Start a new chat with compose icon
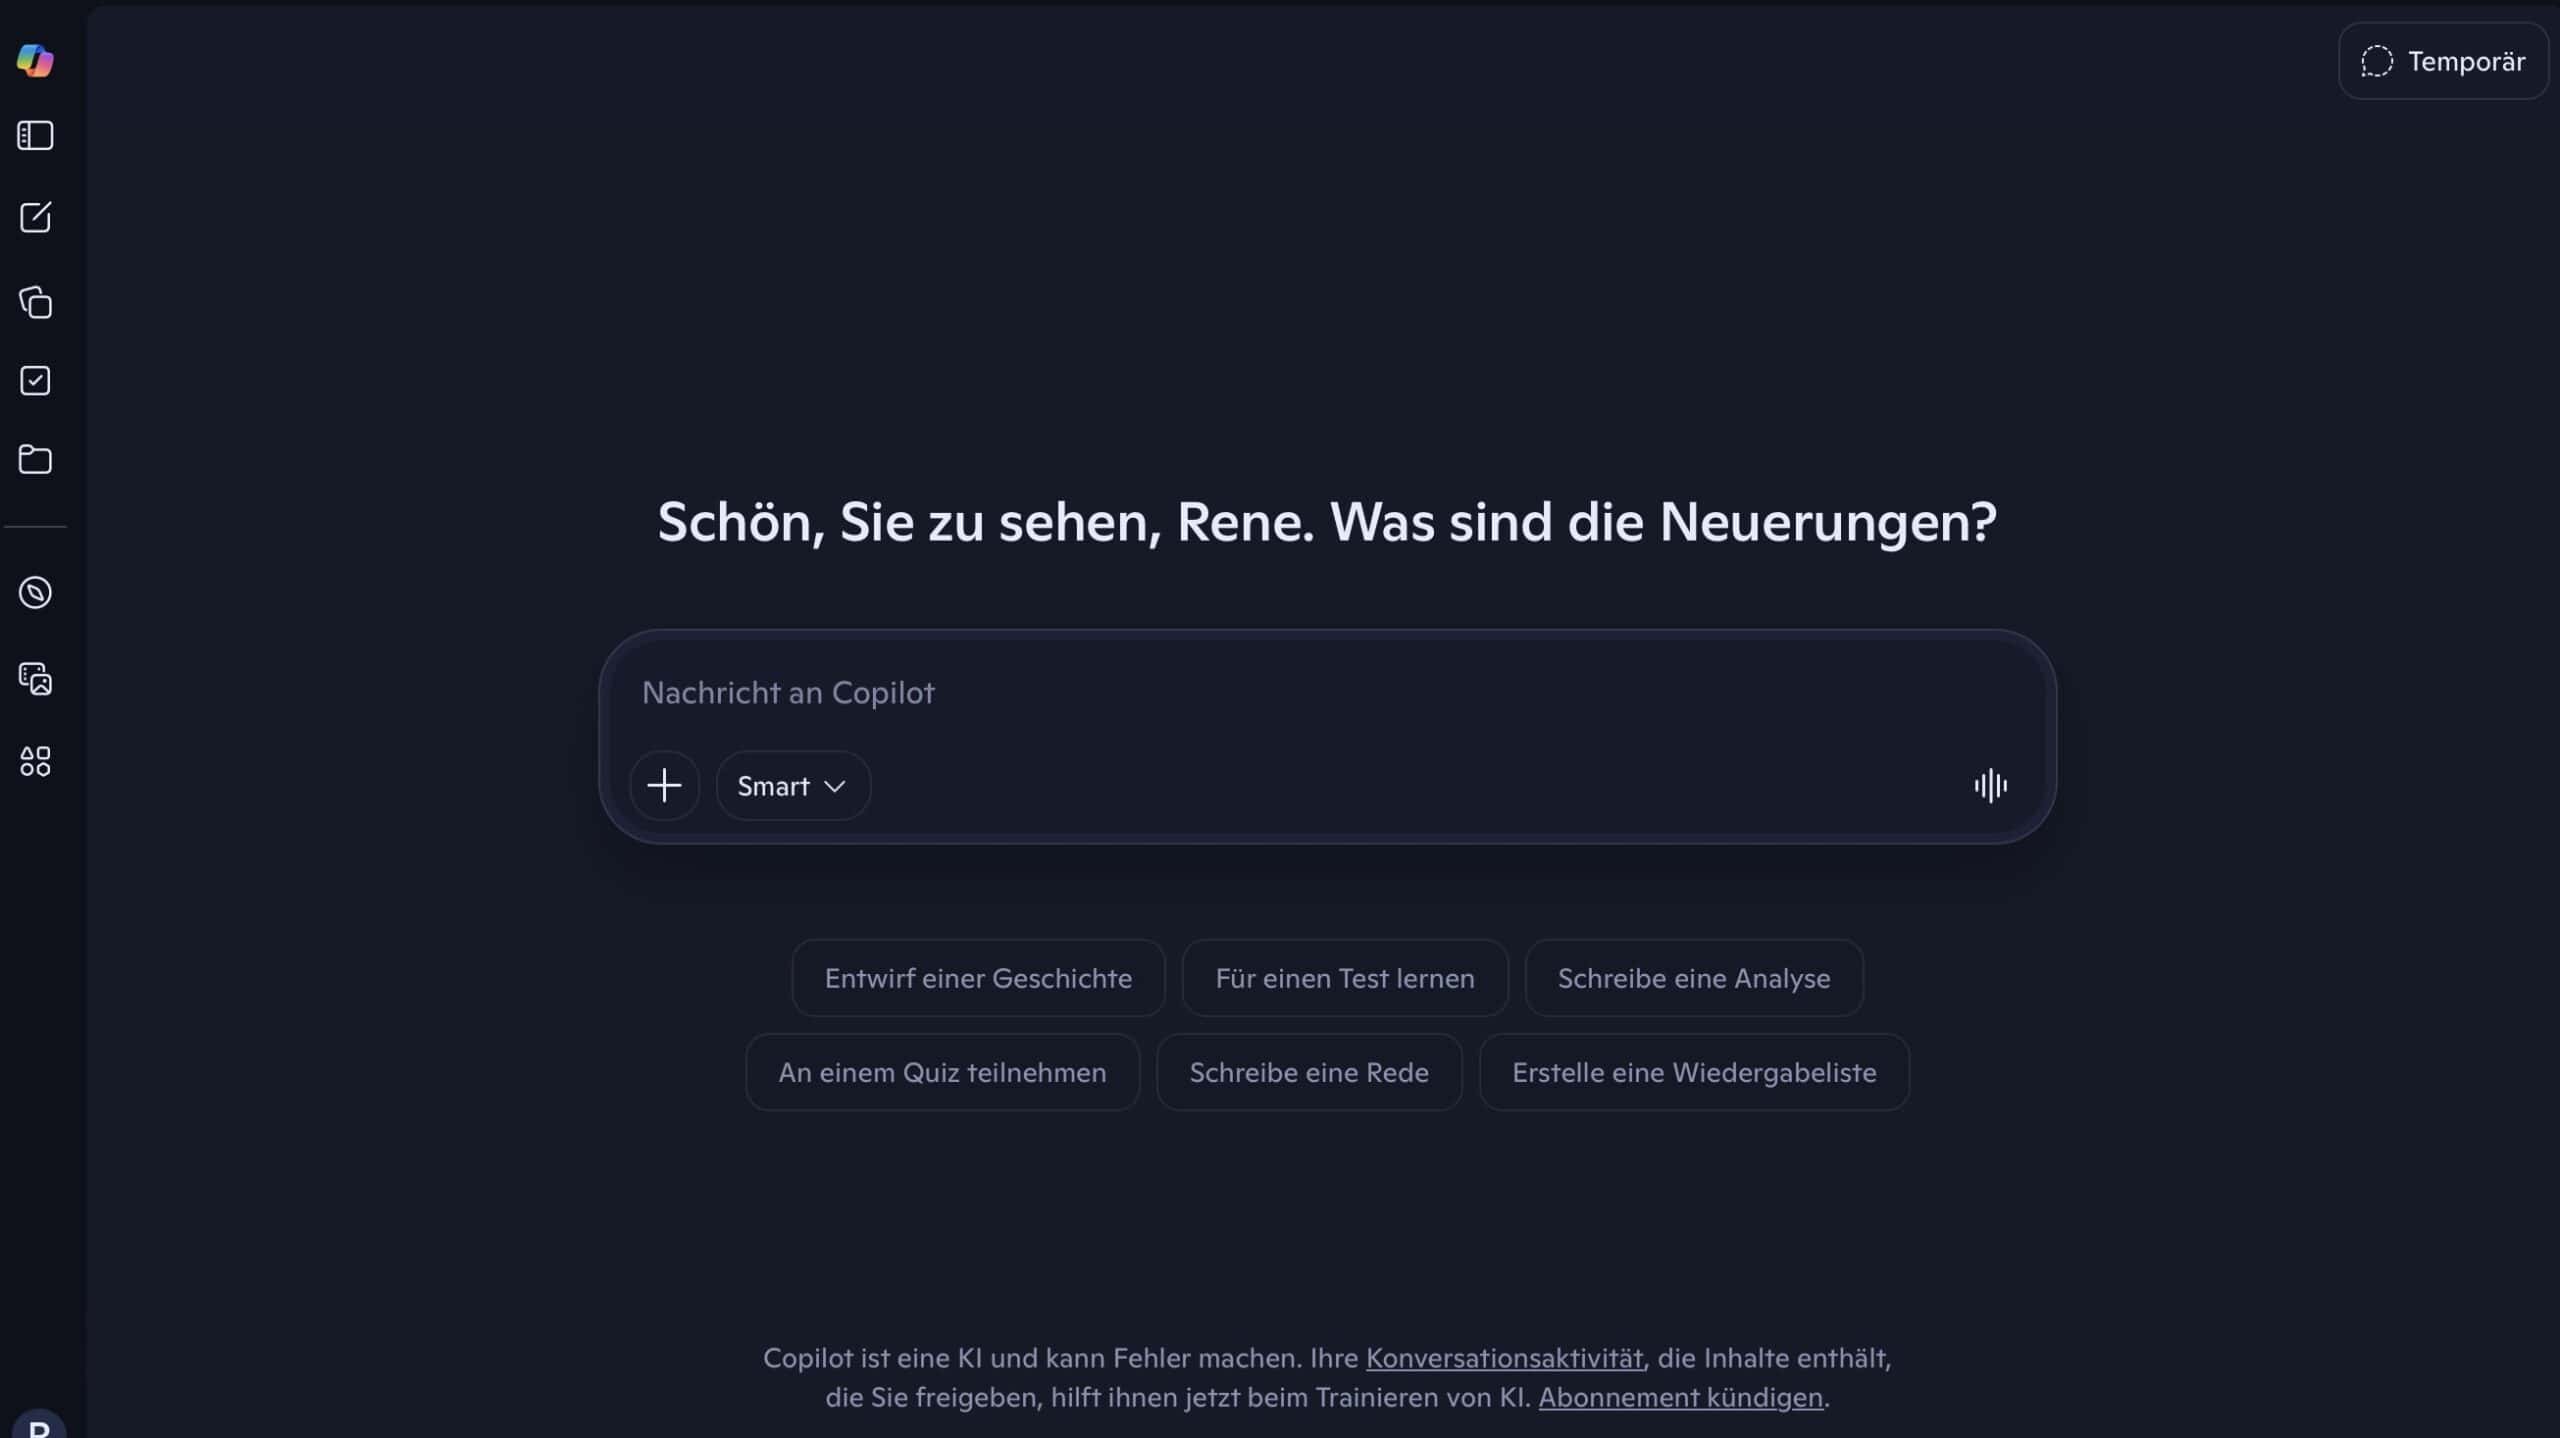 pyautogui.click(x=35, y=217)
